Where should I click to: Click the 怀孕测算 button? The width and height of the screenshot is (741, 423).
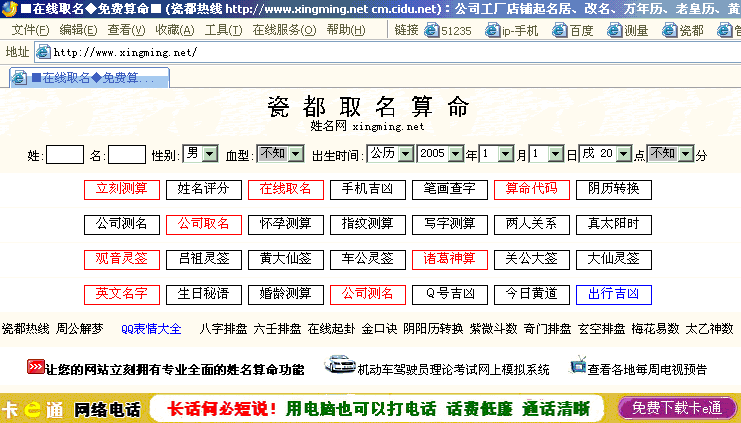[286, 224]
